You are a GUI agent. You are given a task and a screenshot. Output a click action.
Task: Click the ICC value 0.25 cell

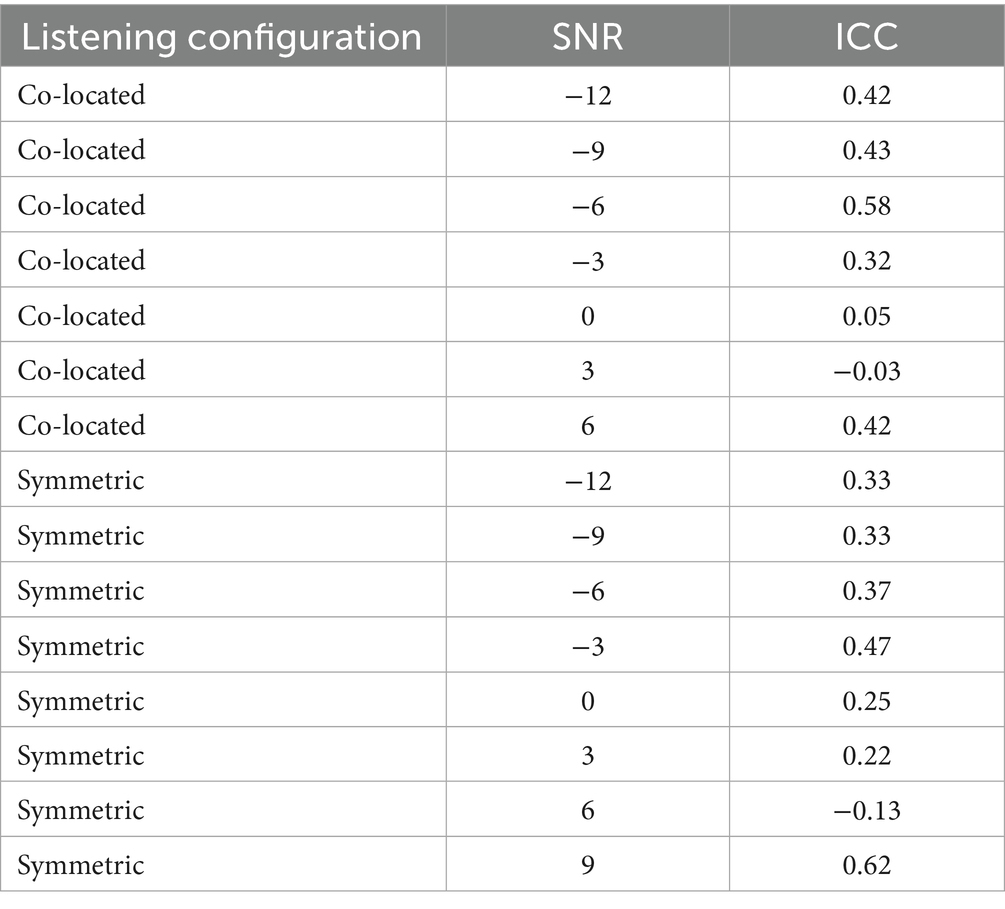[866, 701]
